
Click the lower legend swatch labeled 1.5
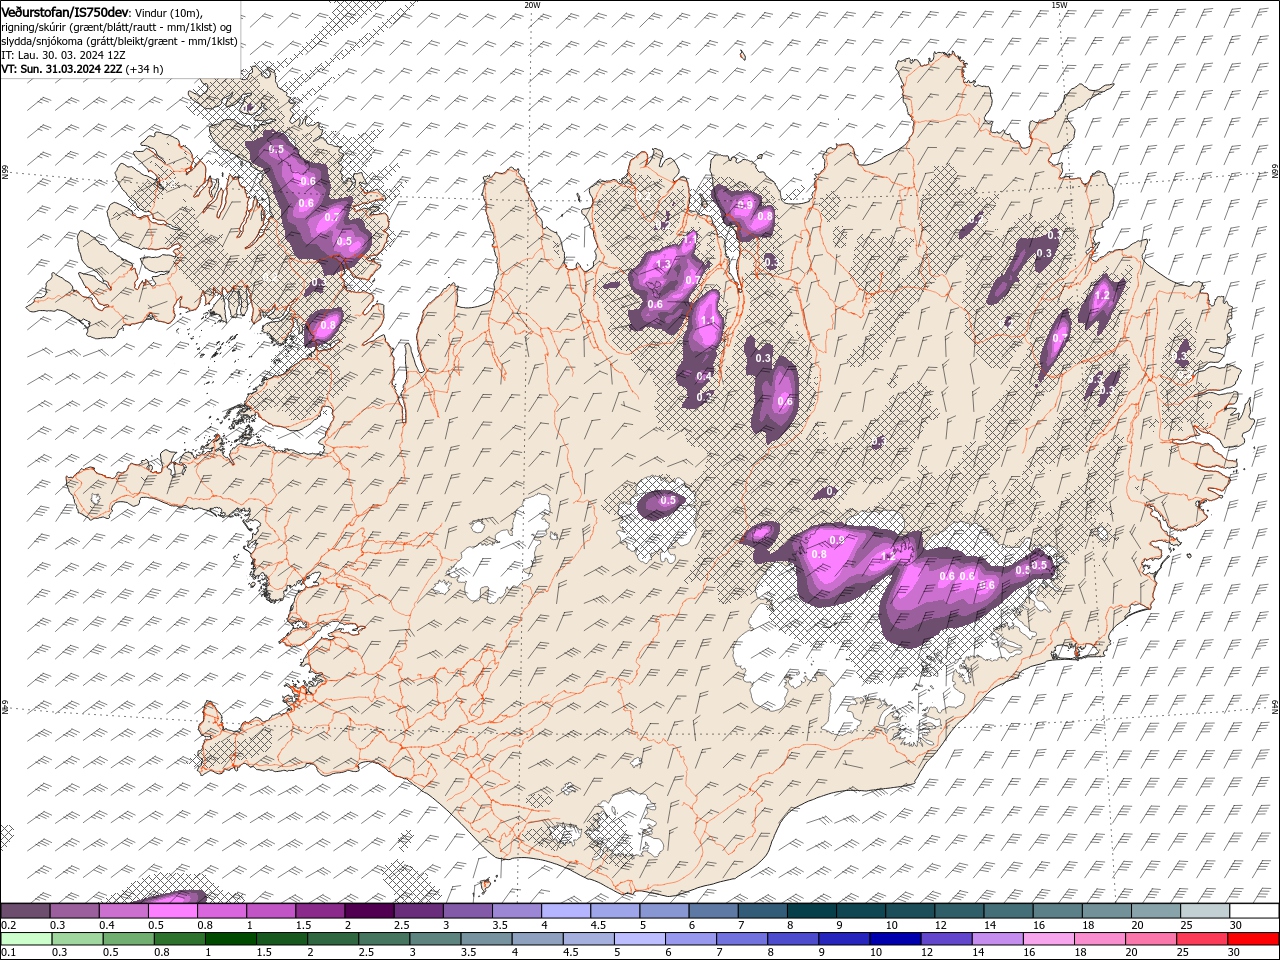[x=281, y=939]
